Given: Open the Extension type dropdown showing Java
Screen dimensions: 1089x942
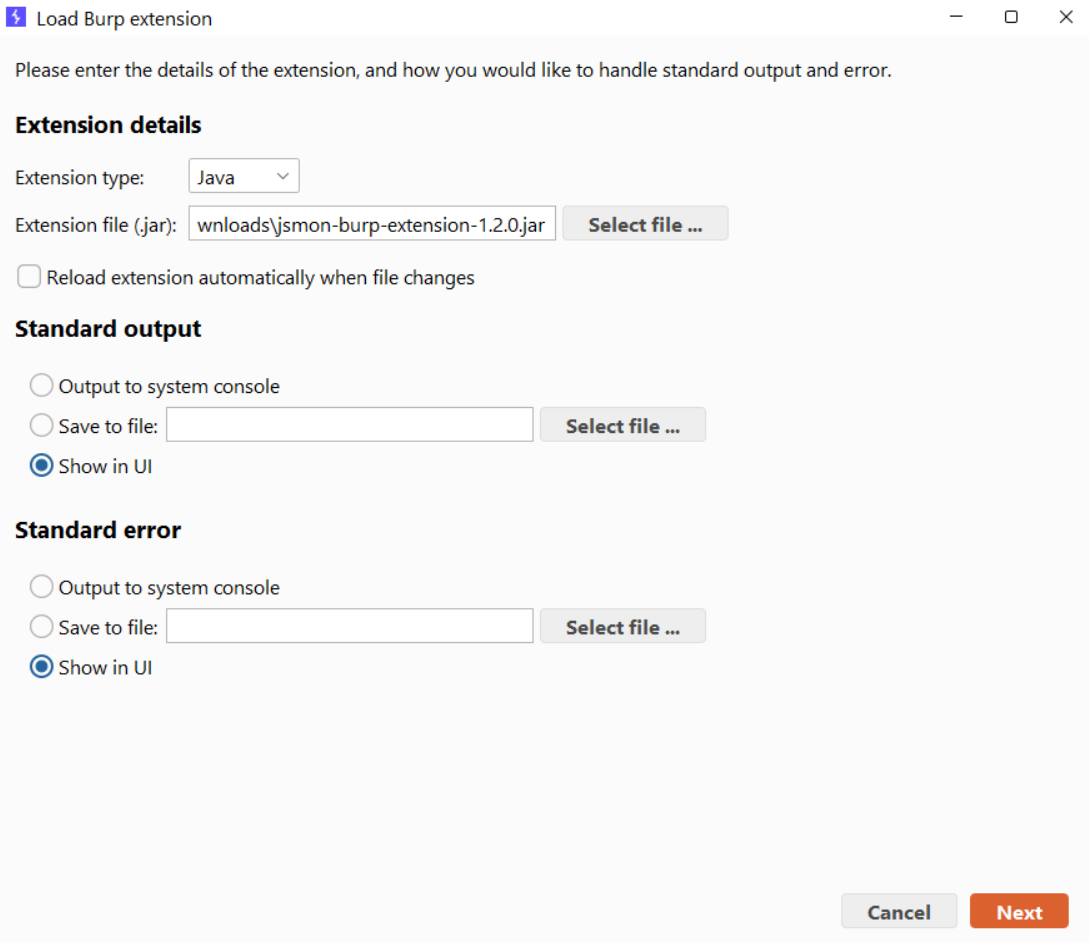Looking at the screenshot, I should (244, 177).
